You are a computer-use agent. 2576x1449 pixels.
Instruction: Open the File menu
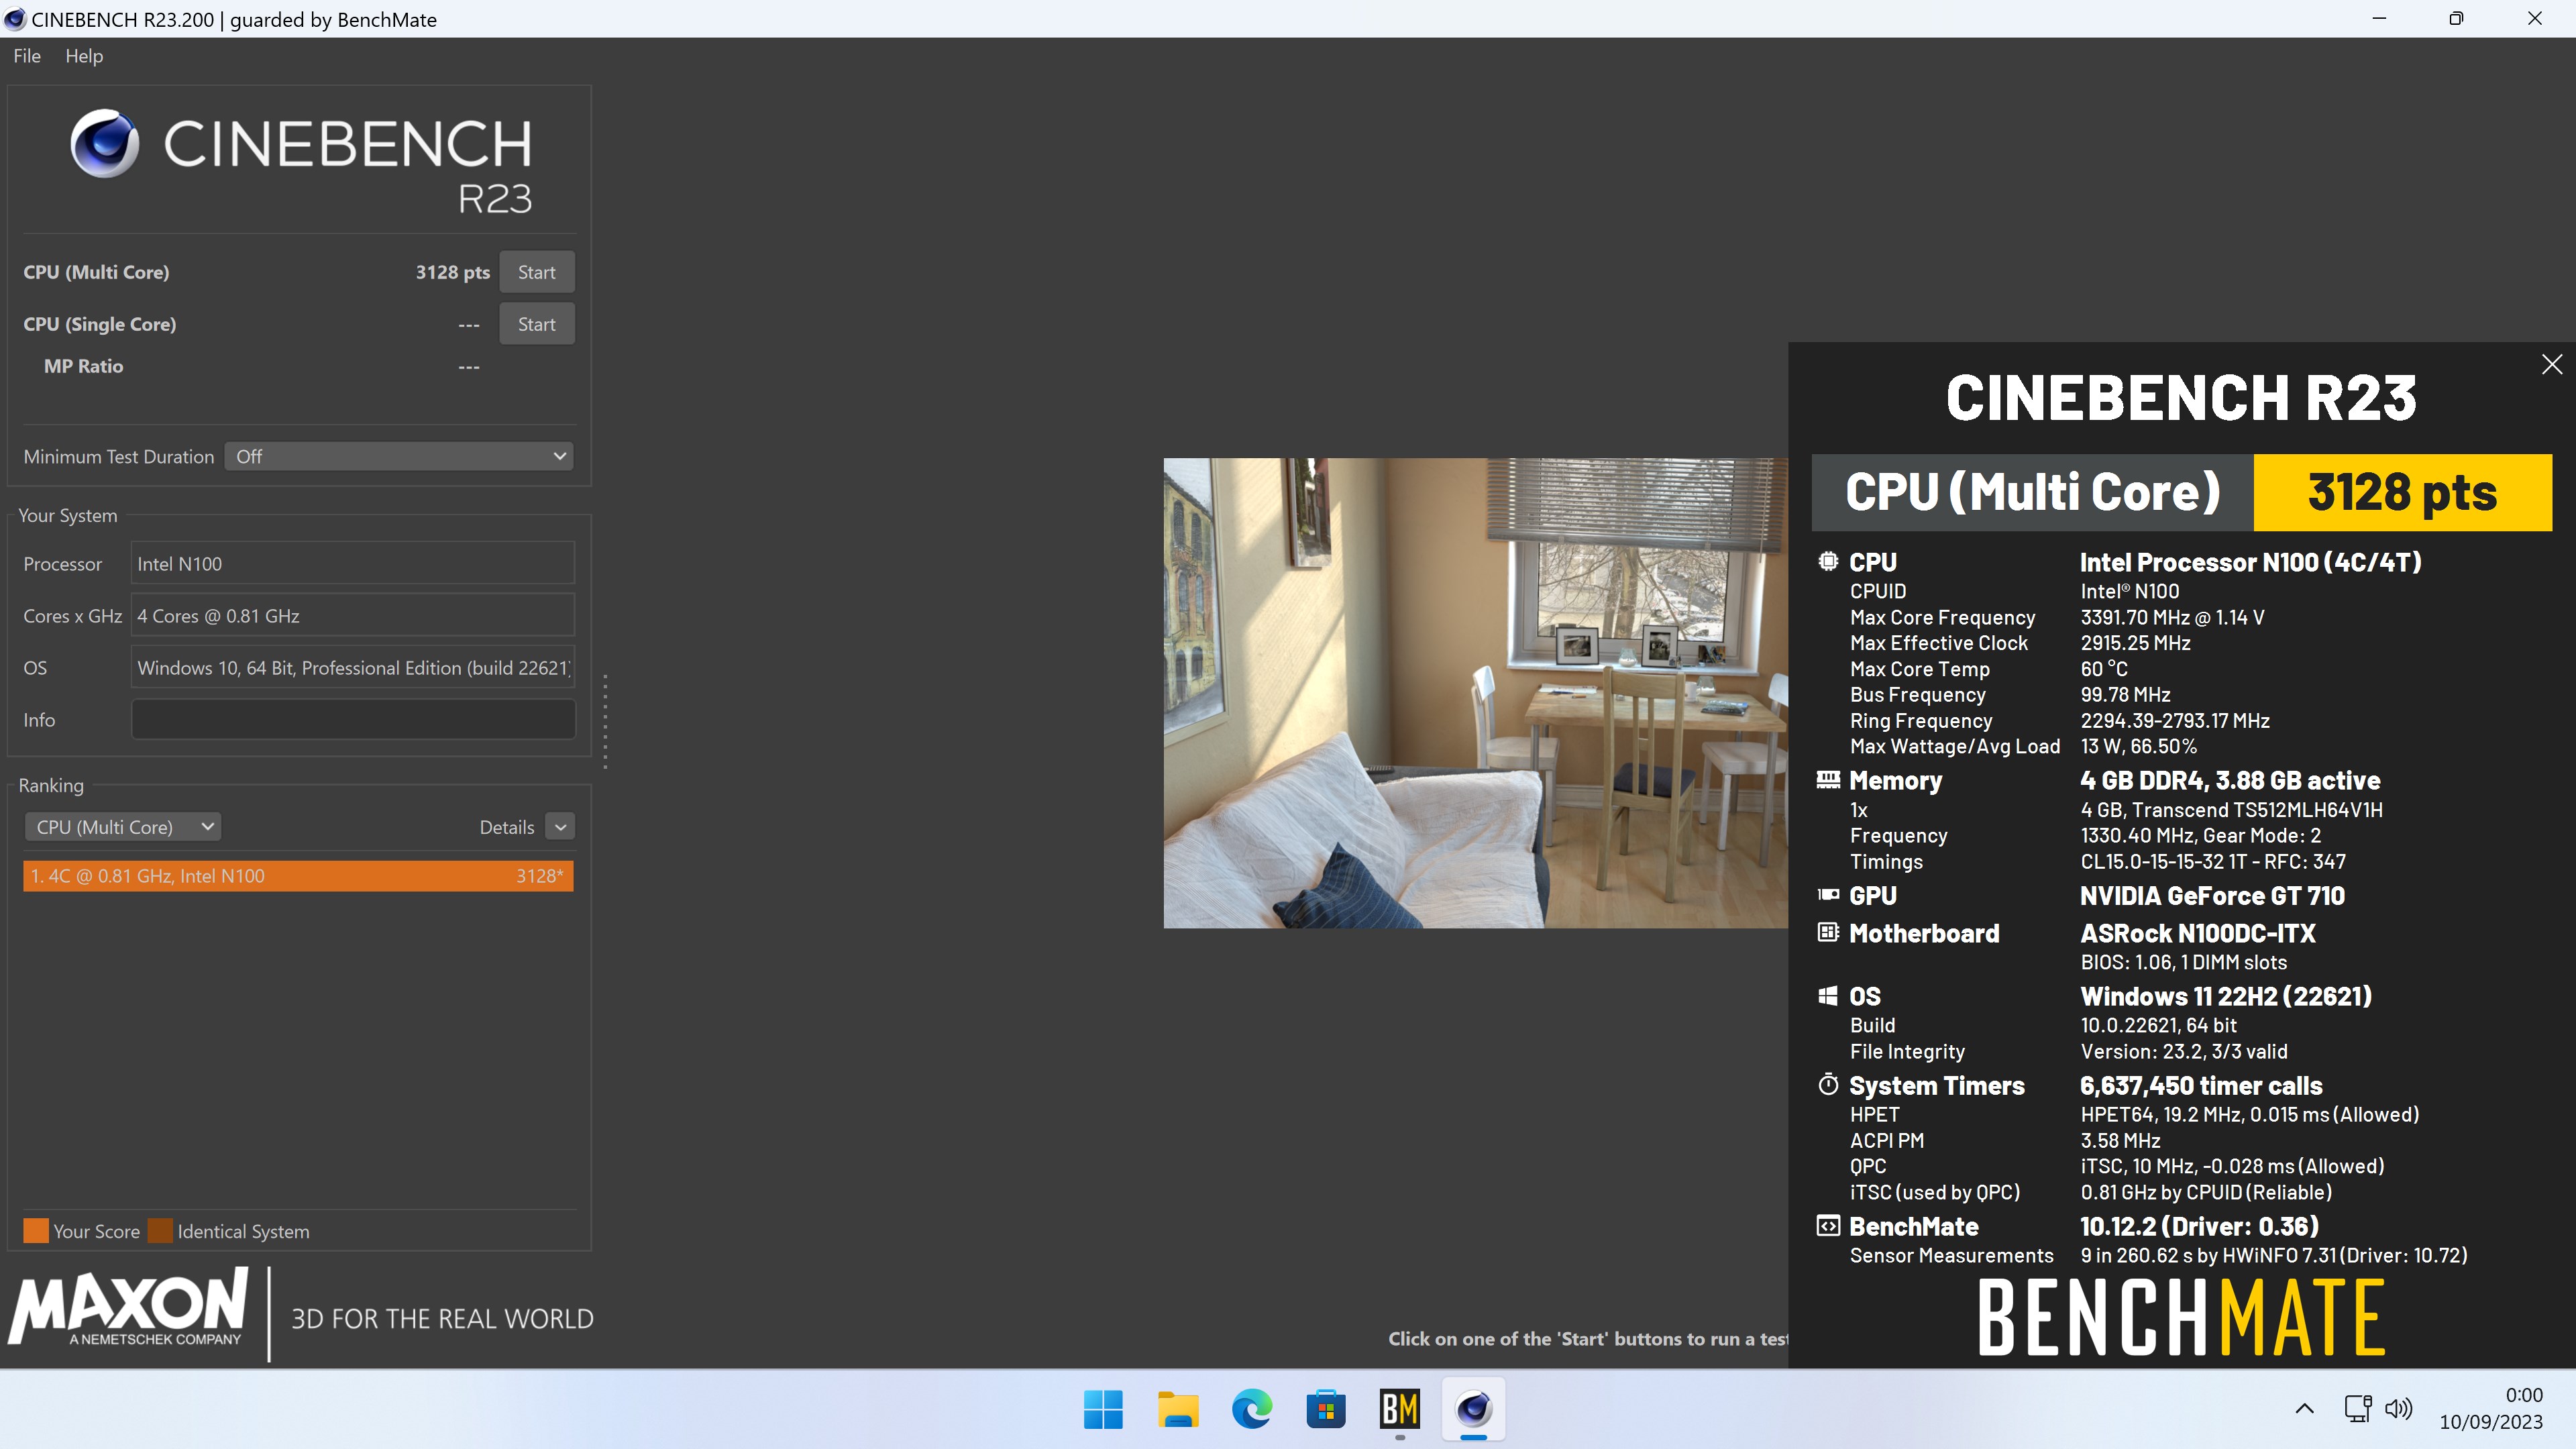(x=27, y=56)
